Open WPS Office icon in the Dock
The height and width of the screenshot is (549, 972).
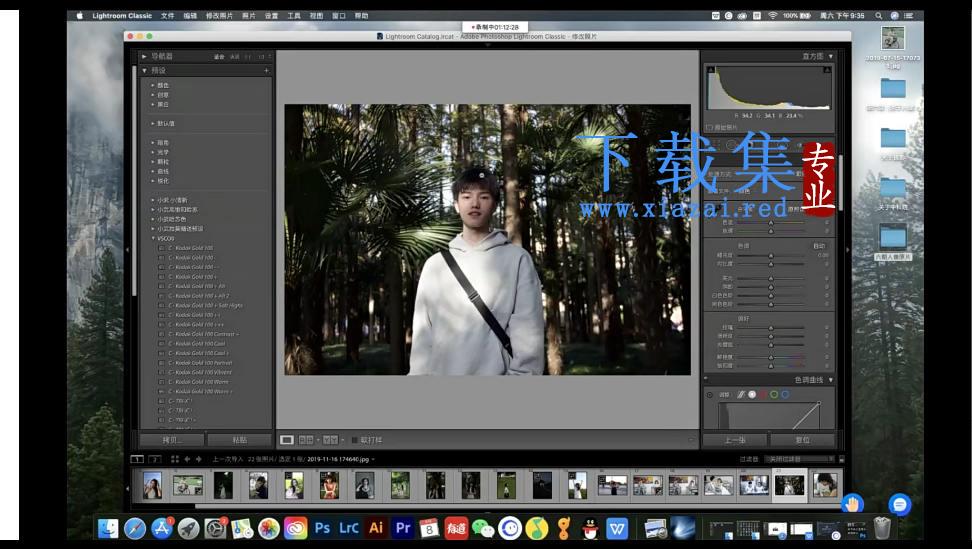[617, 528]
